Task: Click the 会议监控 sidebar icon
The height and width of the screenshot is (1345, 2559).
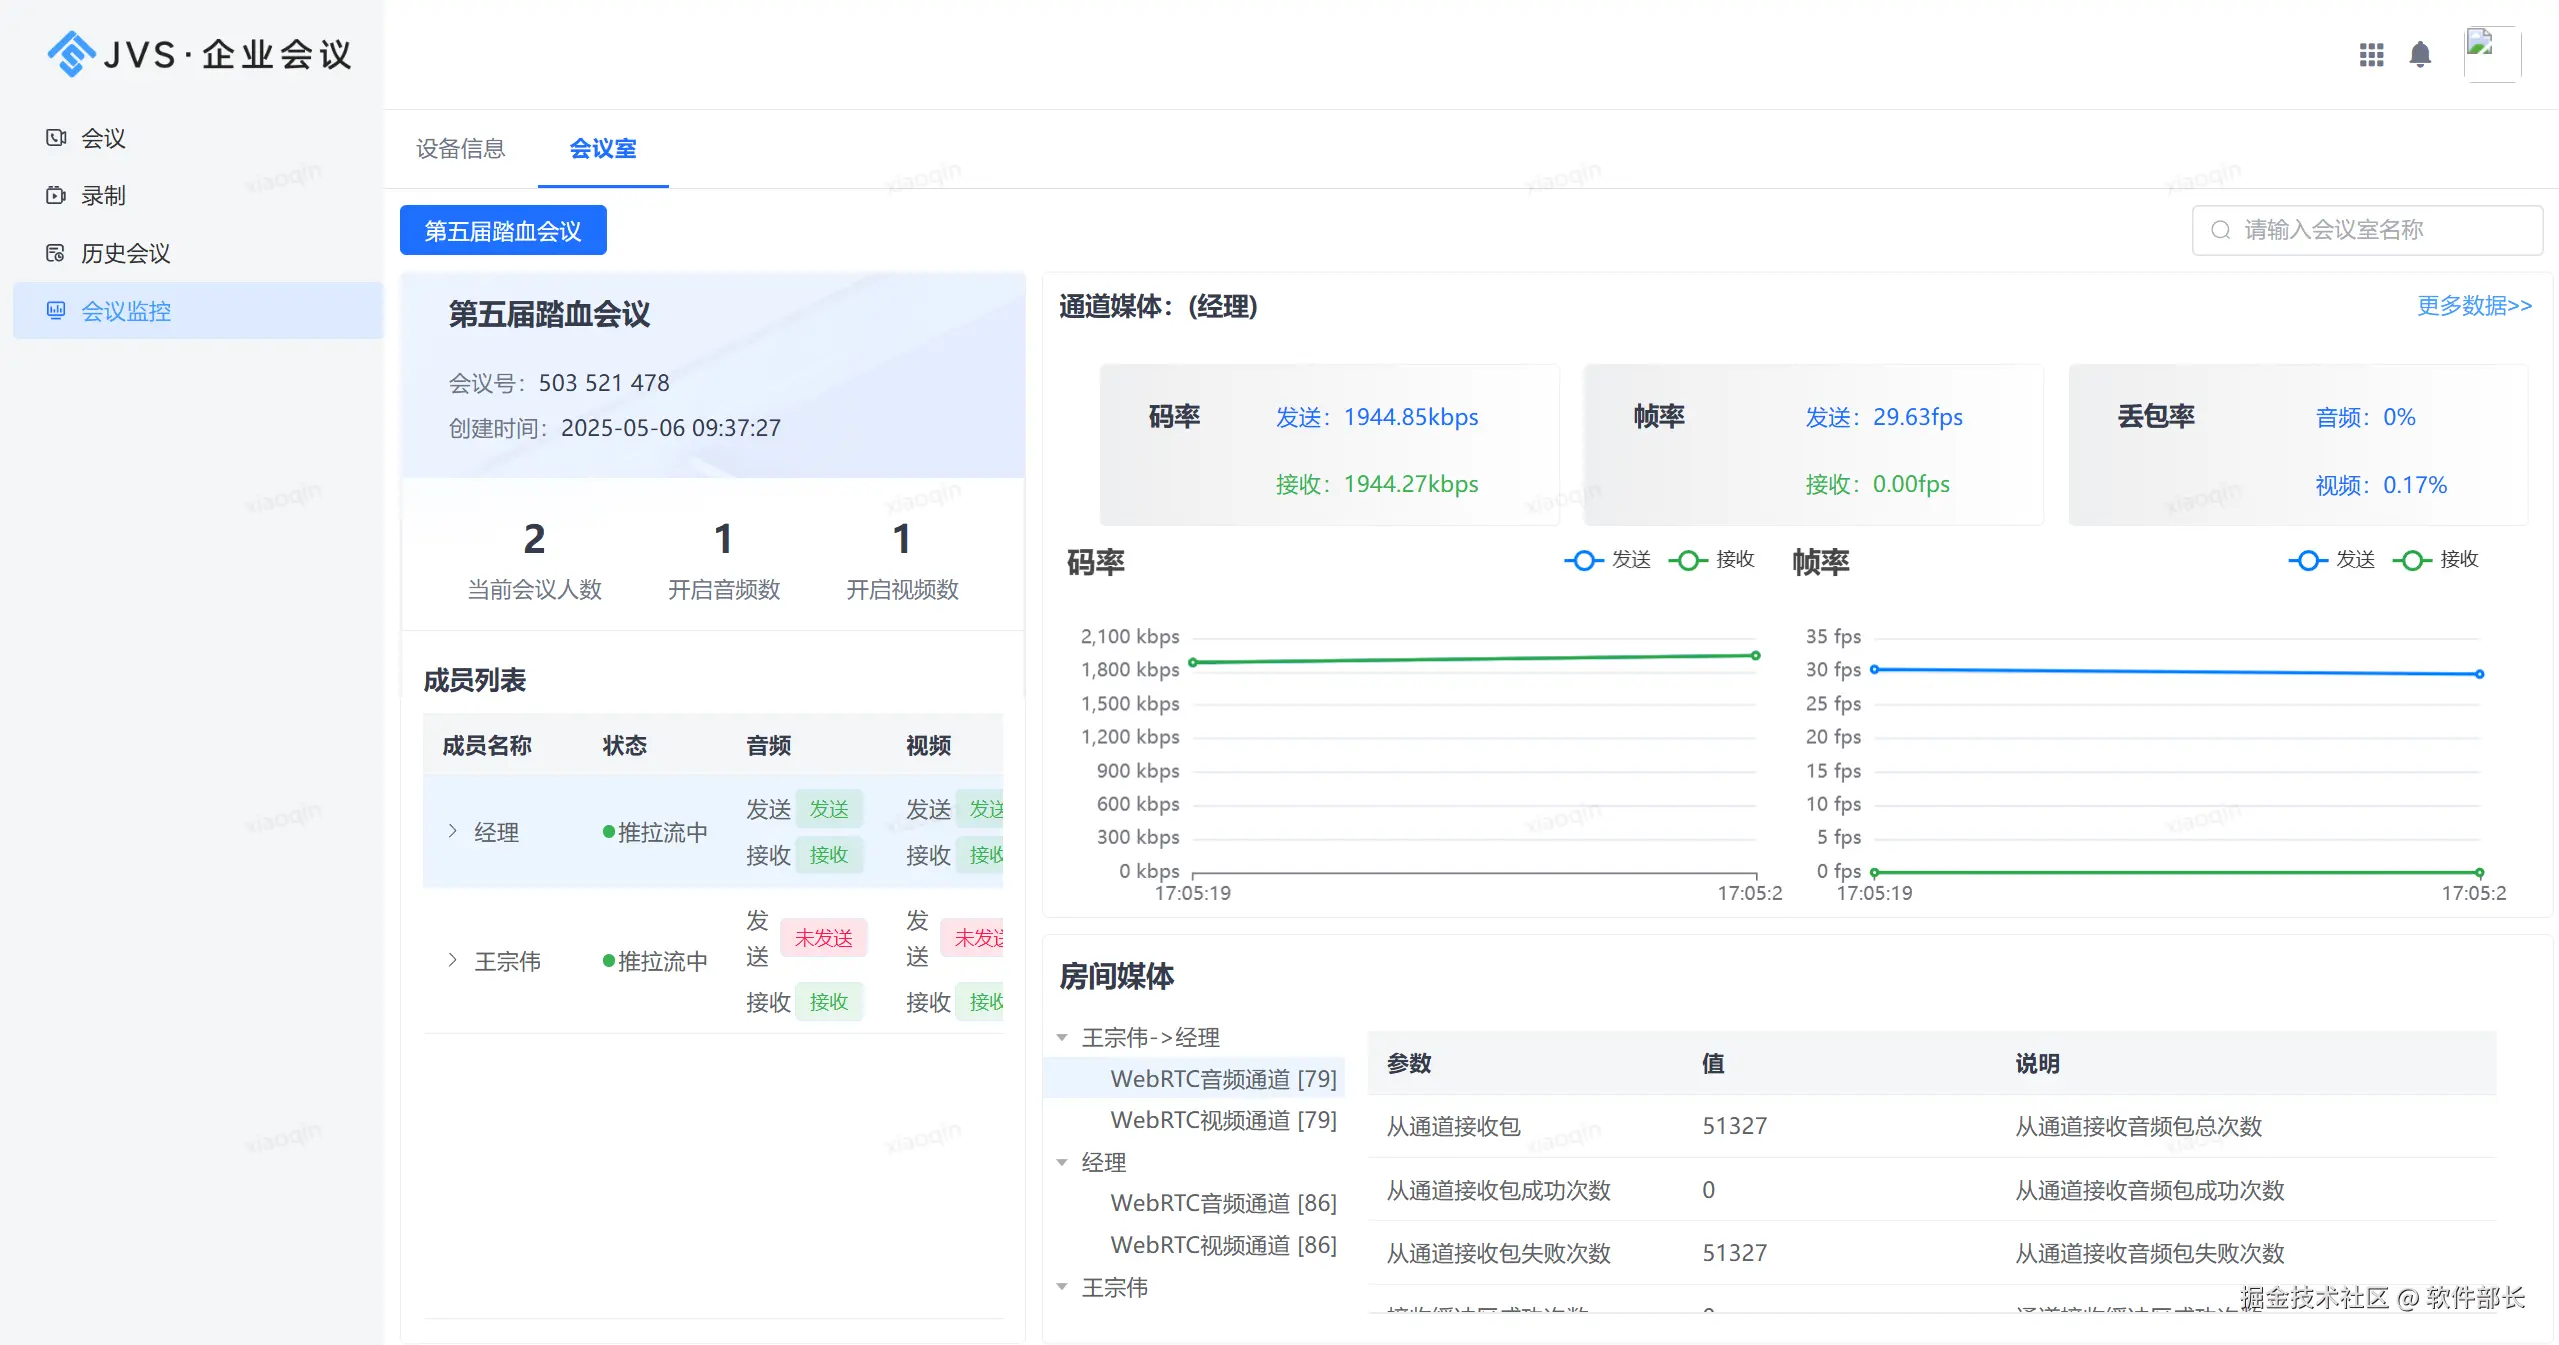Action: [x=56, y=311]
